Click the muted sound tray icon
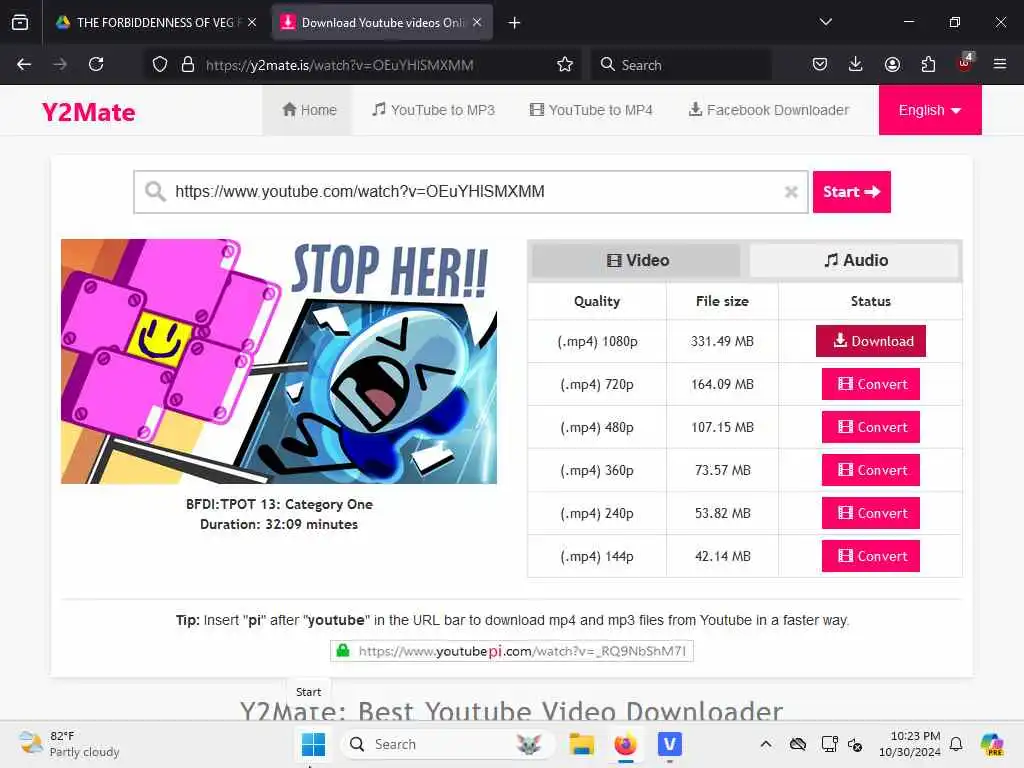The width and height of the screenshot is (1024, 768). [x=855, y=744]
